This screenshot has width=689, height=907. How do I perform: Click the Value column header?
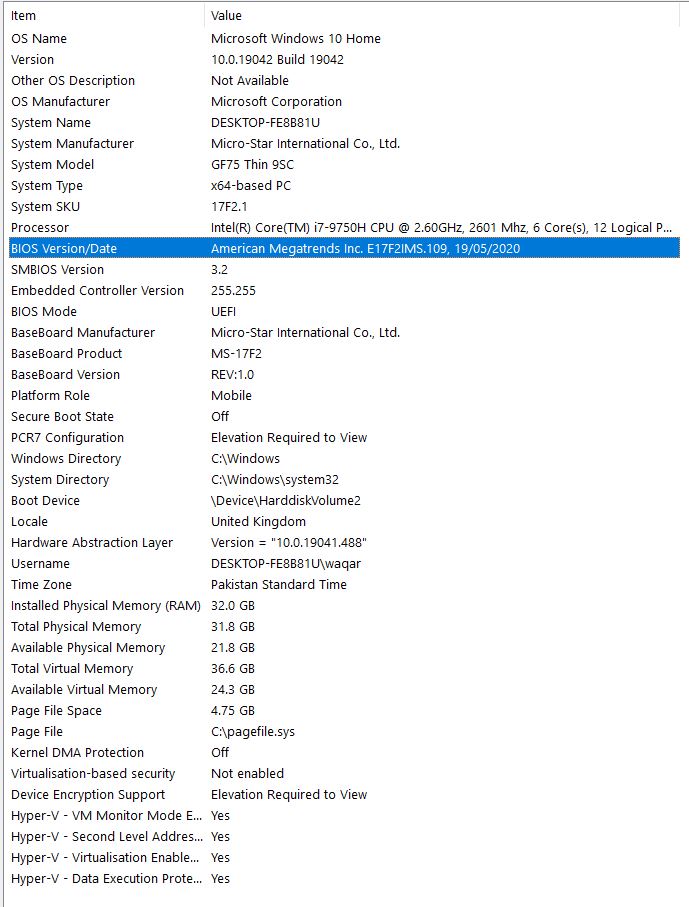coord(442,16)
